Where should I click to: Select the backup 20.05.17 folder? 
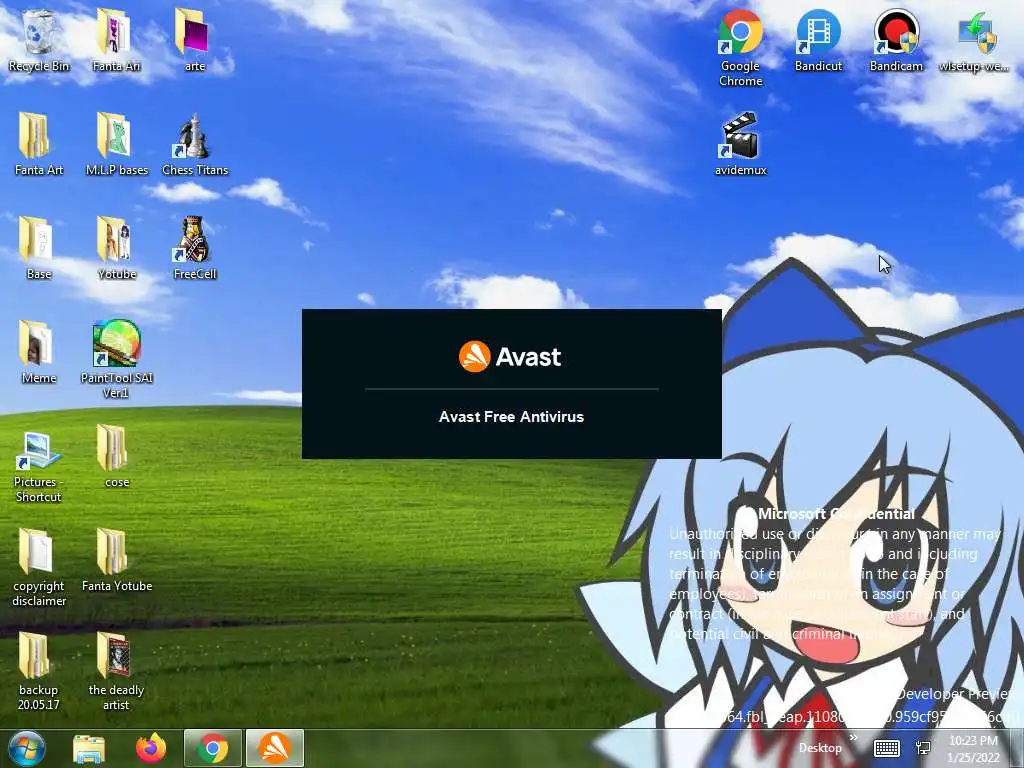(x=39, y=671)
